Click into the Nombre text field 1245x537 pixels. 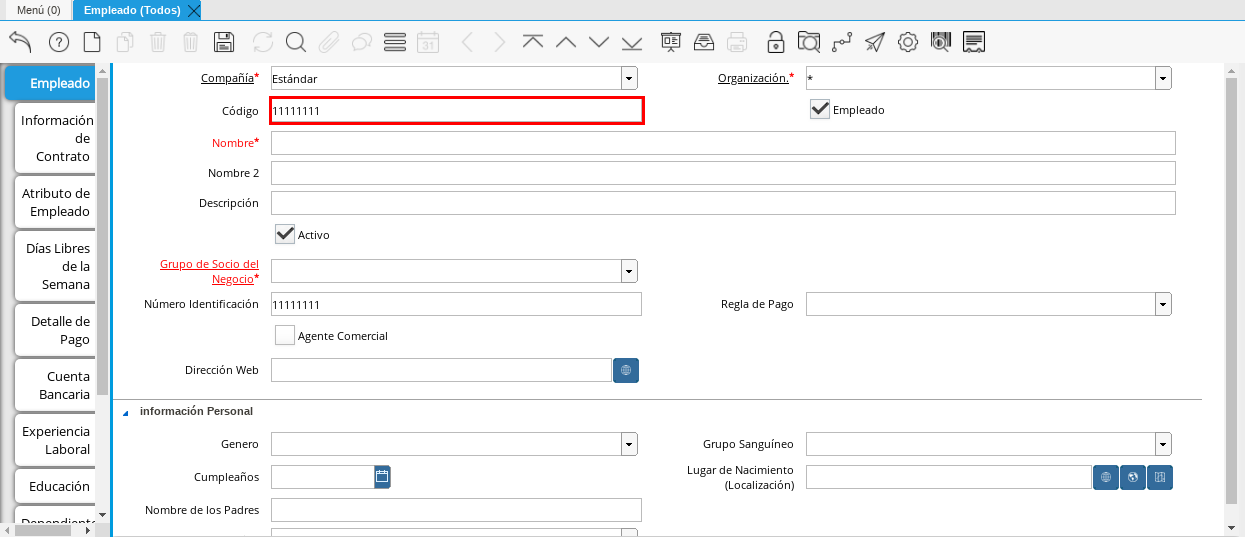(722, 143)
